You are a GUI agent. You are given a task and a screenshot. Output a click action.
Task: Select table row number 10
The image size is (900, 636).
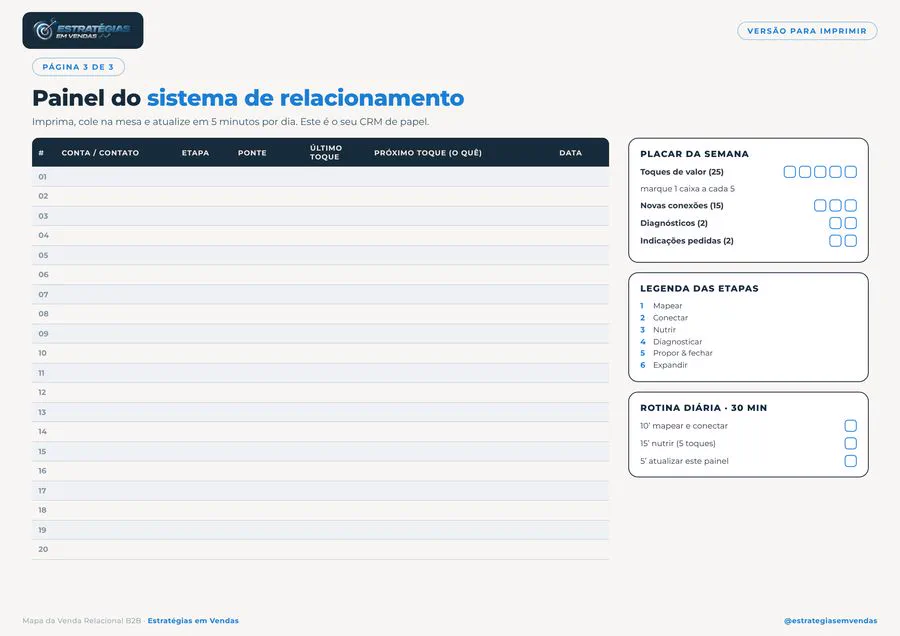320,353
